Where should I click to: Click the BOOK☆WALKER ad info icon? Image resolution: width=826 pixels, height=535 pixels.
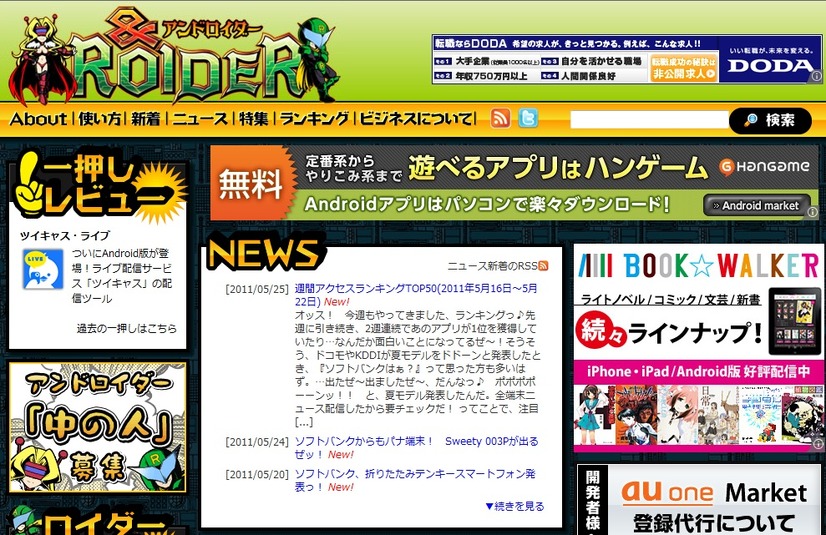point(818,444)
